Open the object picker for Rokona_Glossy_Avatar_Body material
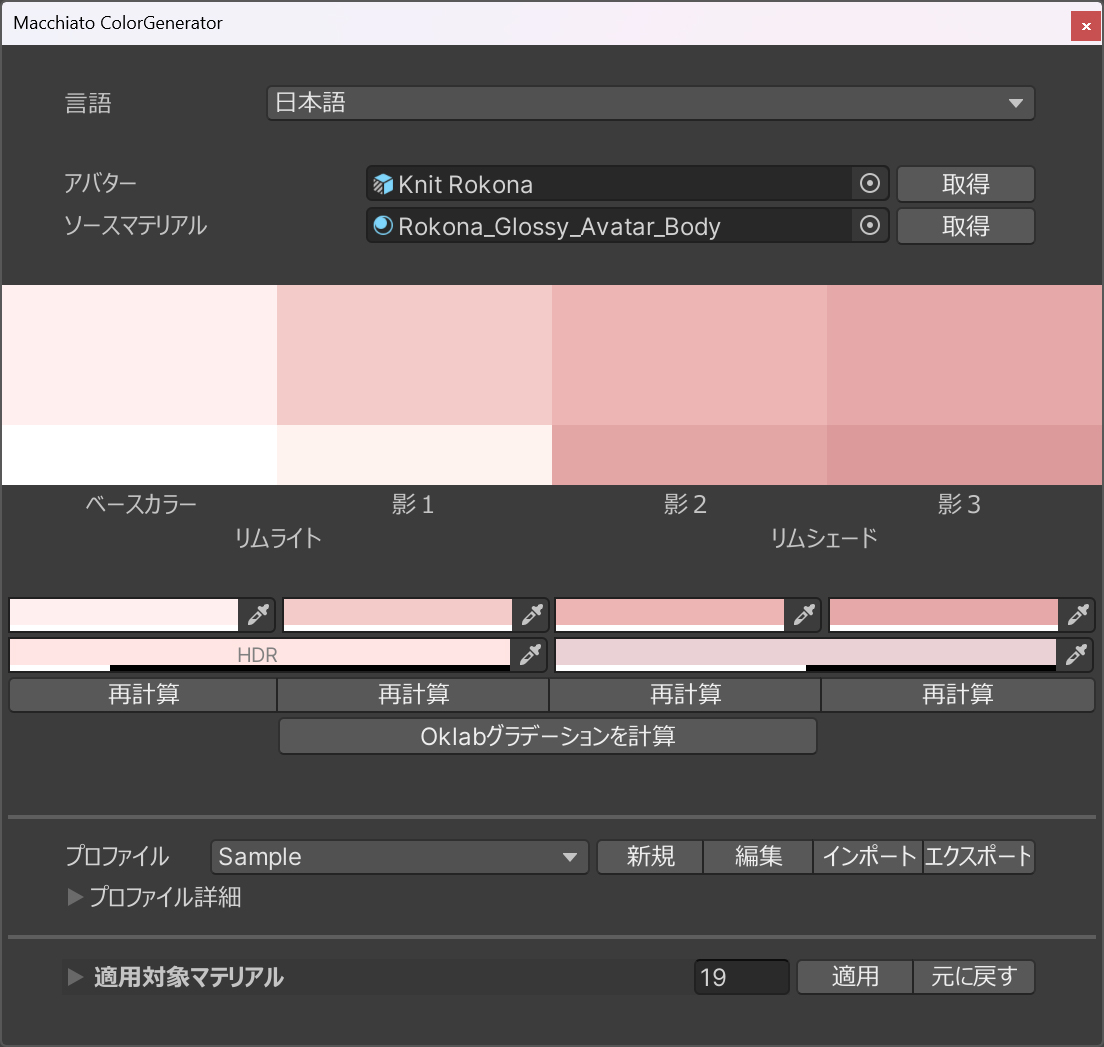This screenshot has width=1104, height=1047. click(870, 225)
